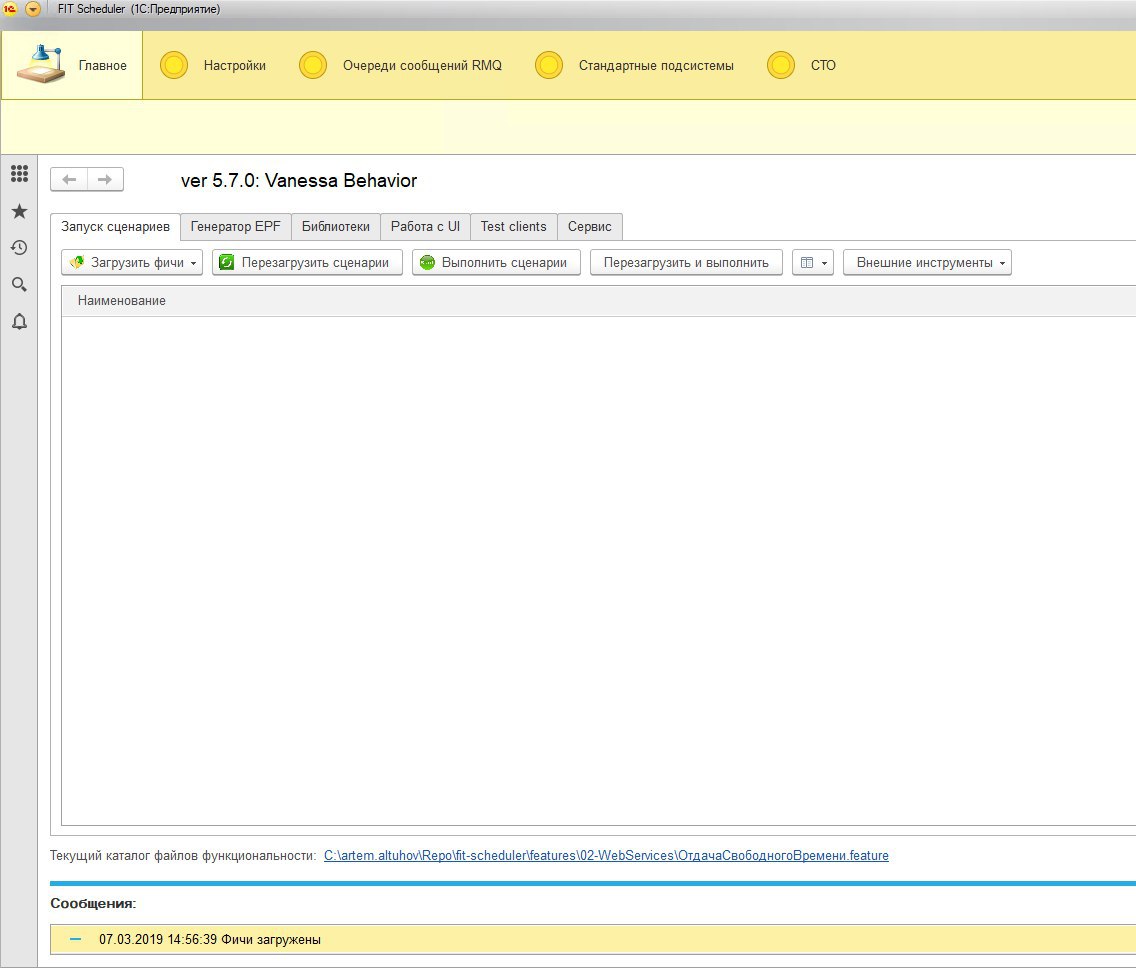Switch to the Запуск сценариев tab
Viewport: 1136px width, 968px height.
tap(115, 226)
